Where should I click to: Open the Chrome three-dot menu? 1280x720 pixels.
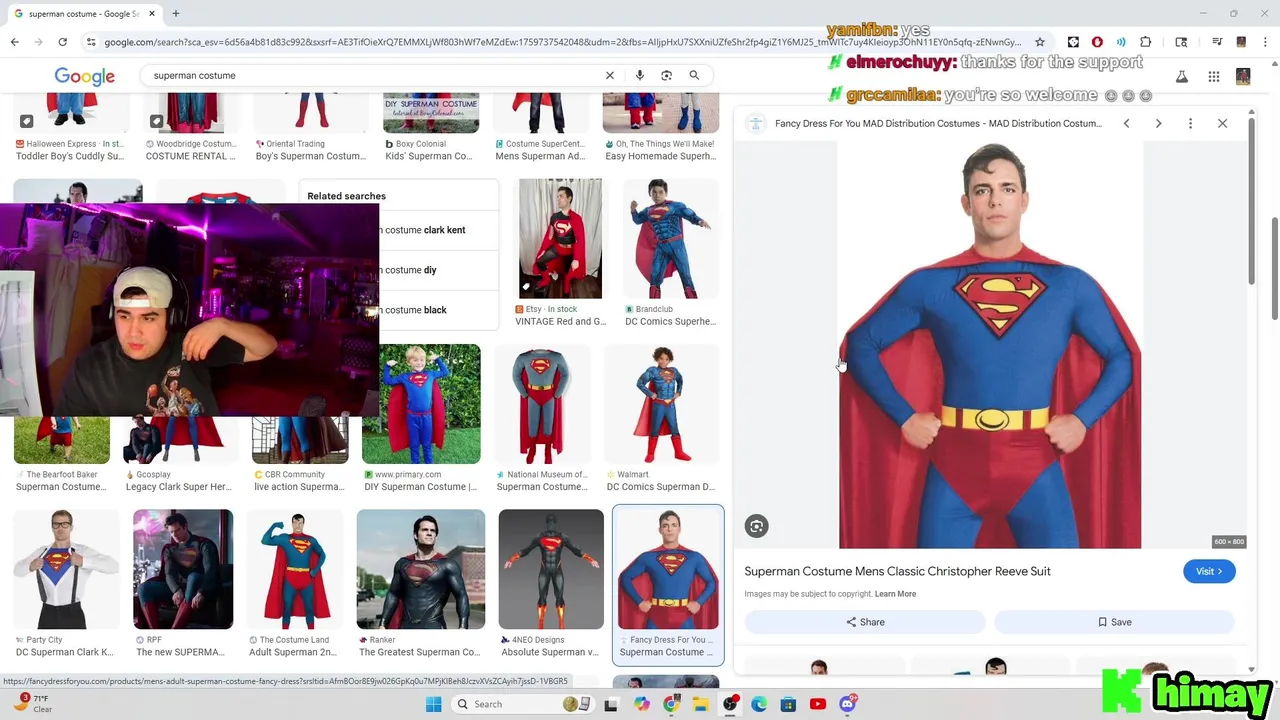click(x=1265, y=42)
